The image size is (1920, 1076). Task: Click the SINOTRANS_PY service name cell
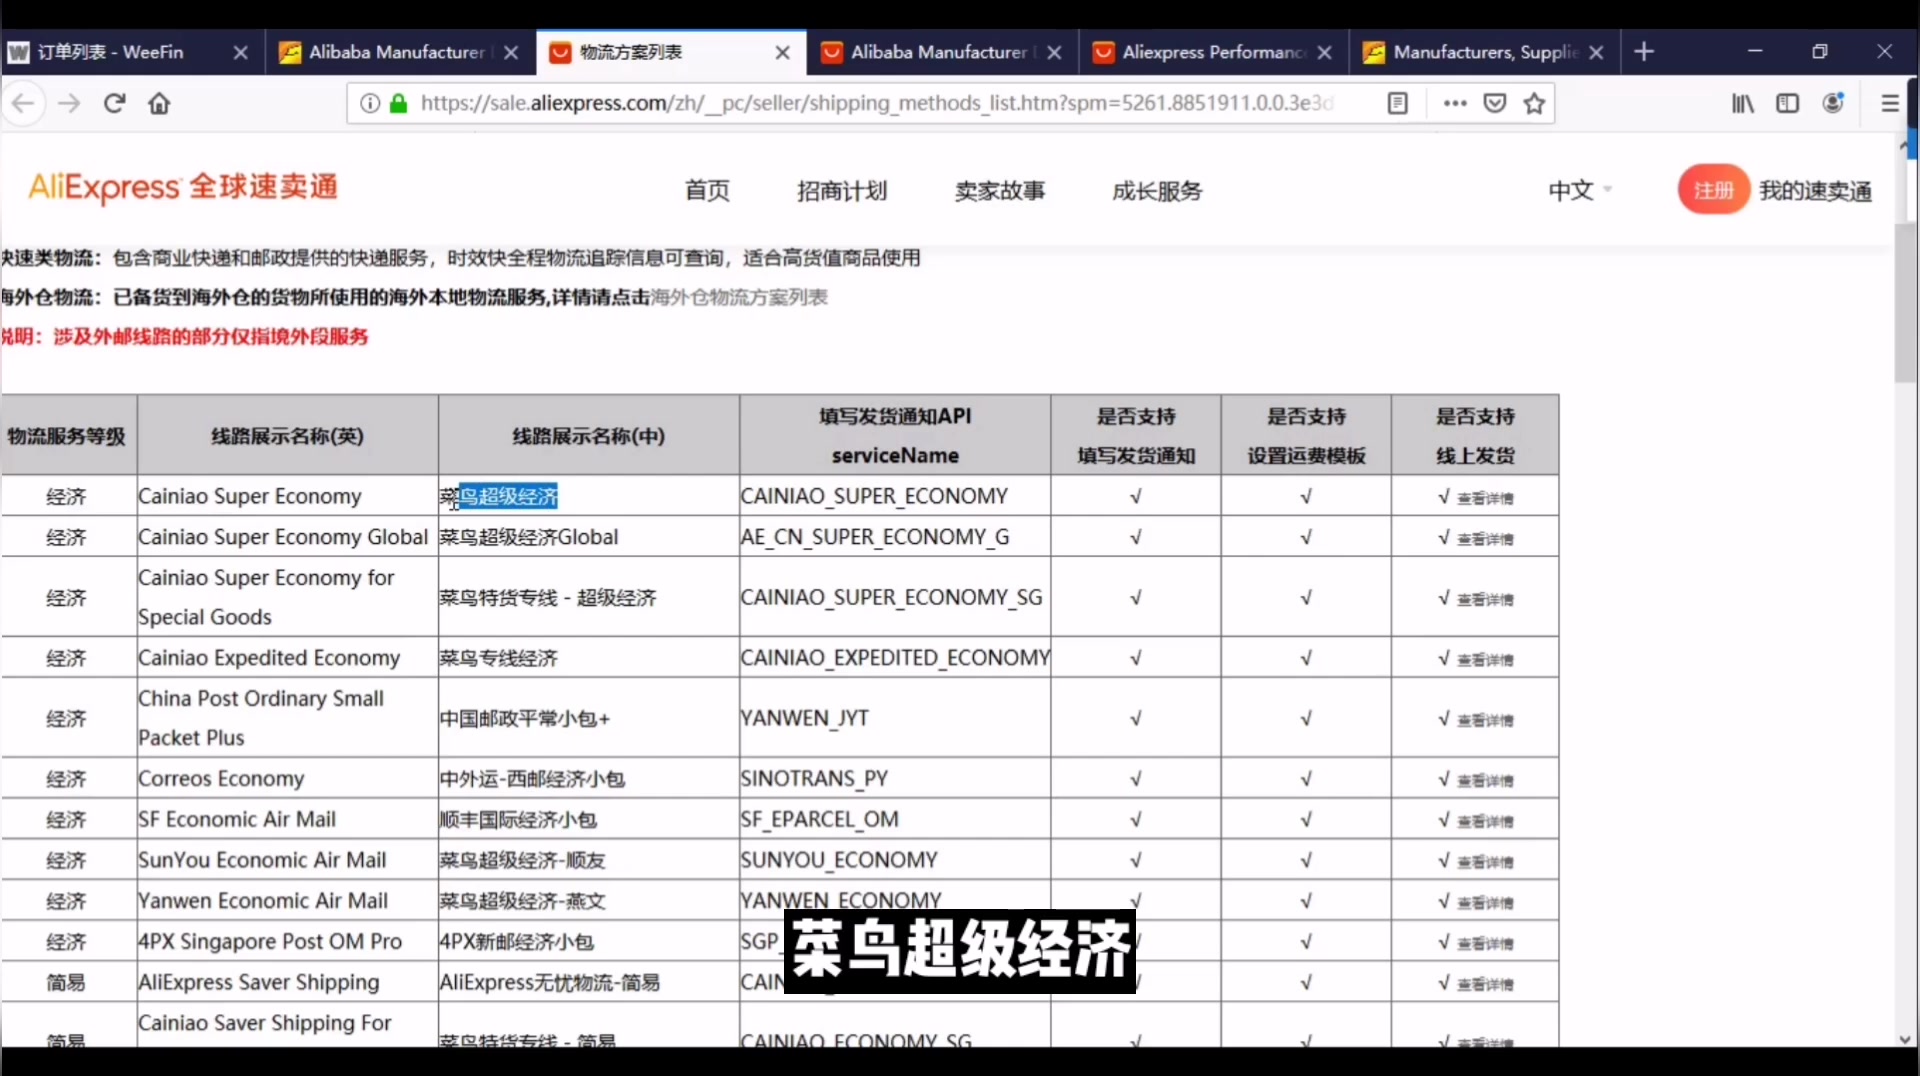(895, 778)
